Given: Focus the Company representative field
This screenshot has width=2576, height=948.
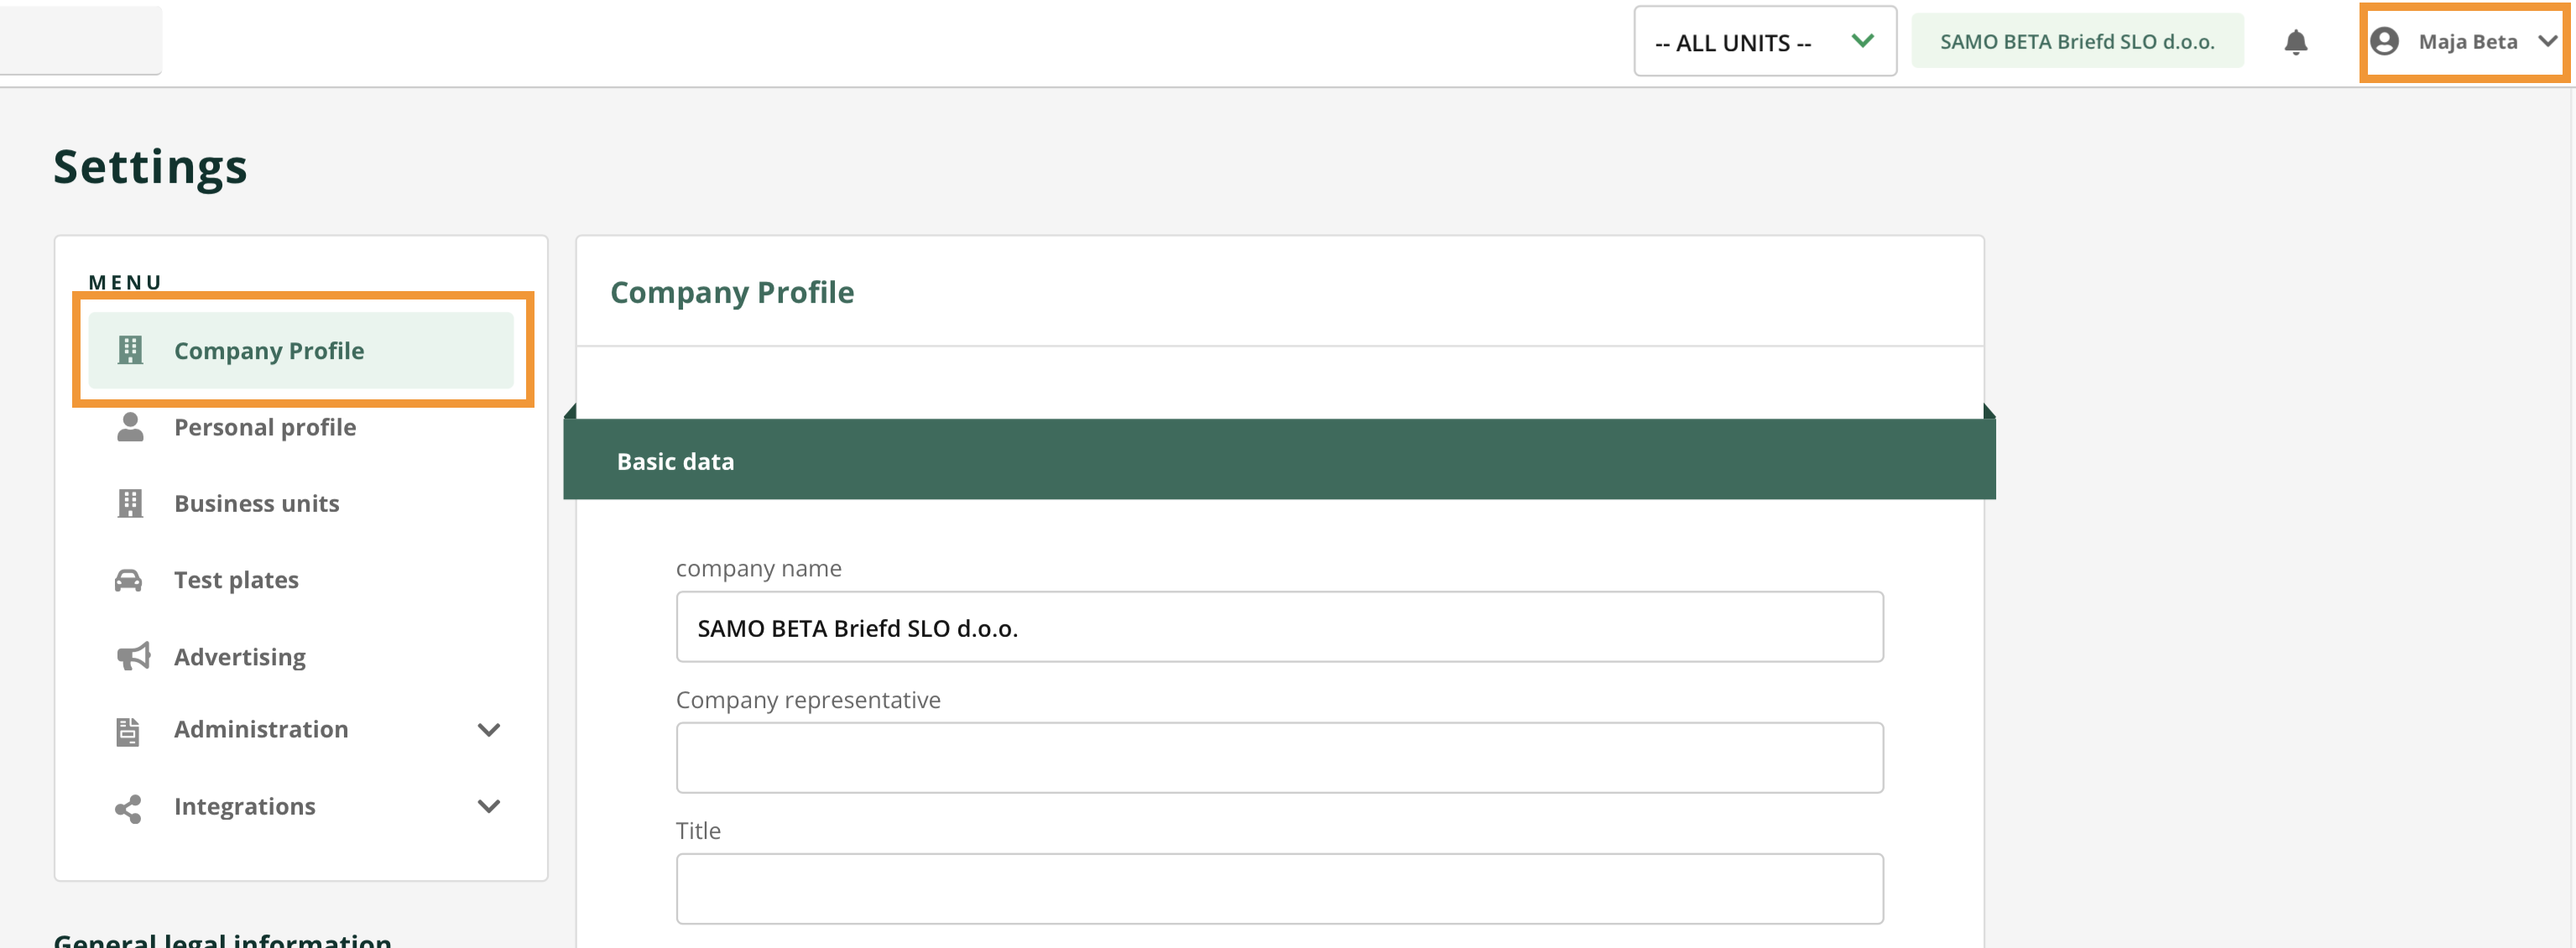Looking at the screenshot, I should pos(1279,758).
